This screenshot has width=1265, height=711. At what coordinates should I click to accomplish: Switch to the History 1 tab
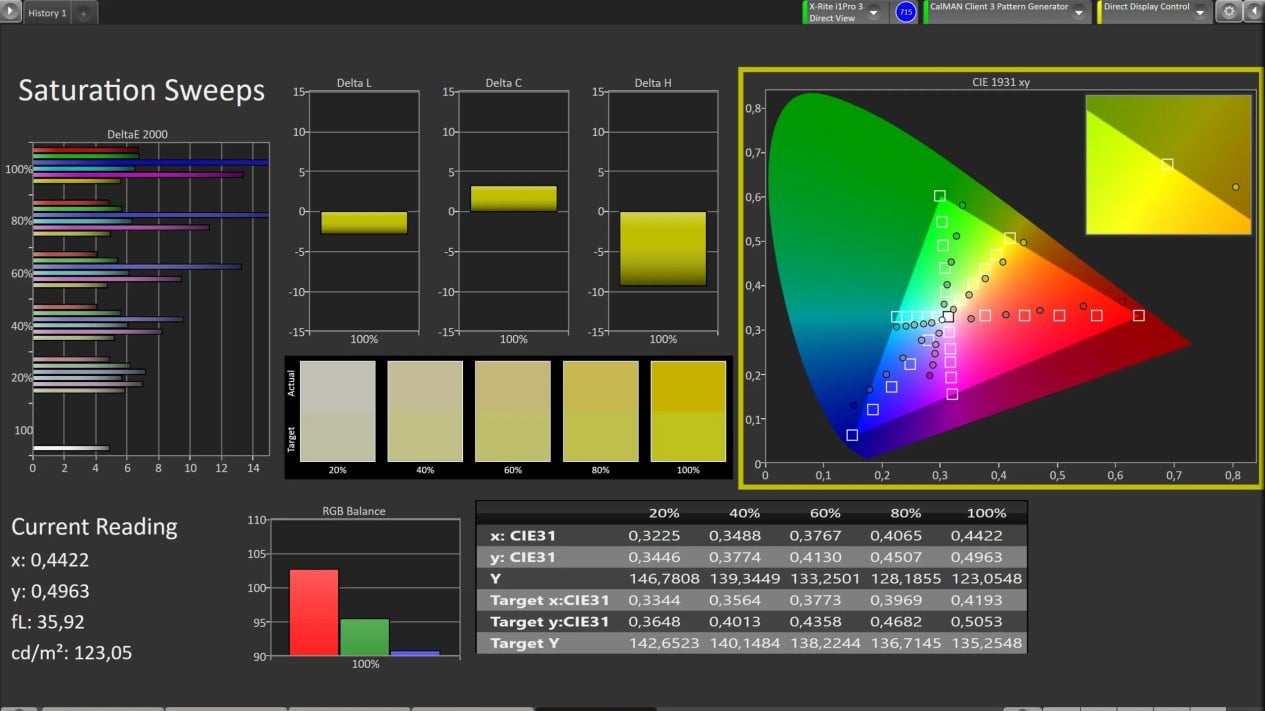click(46, 13)
